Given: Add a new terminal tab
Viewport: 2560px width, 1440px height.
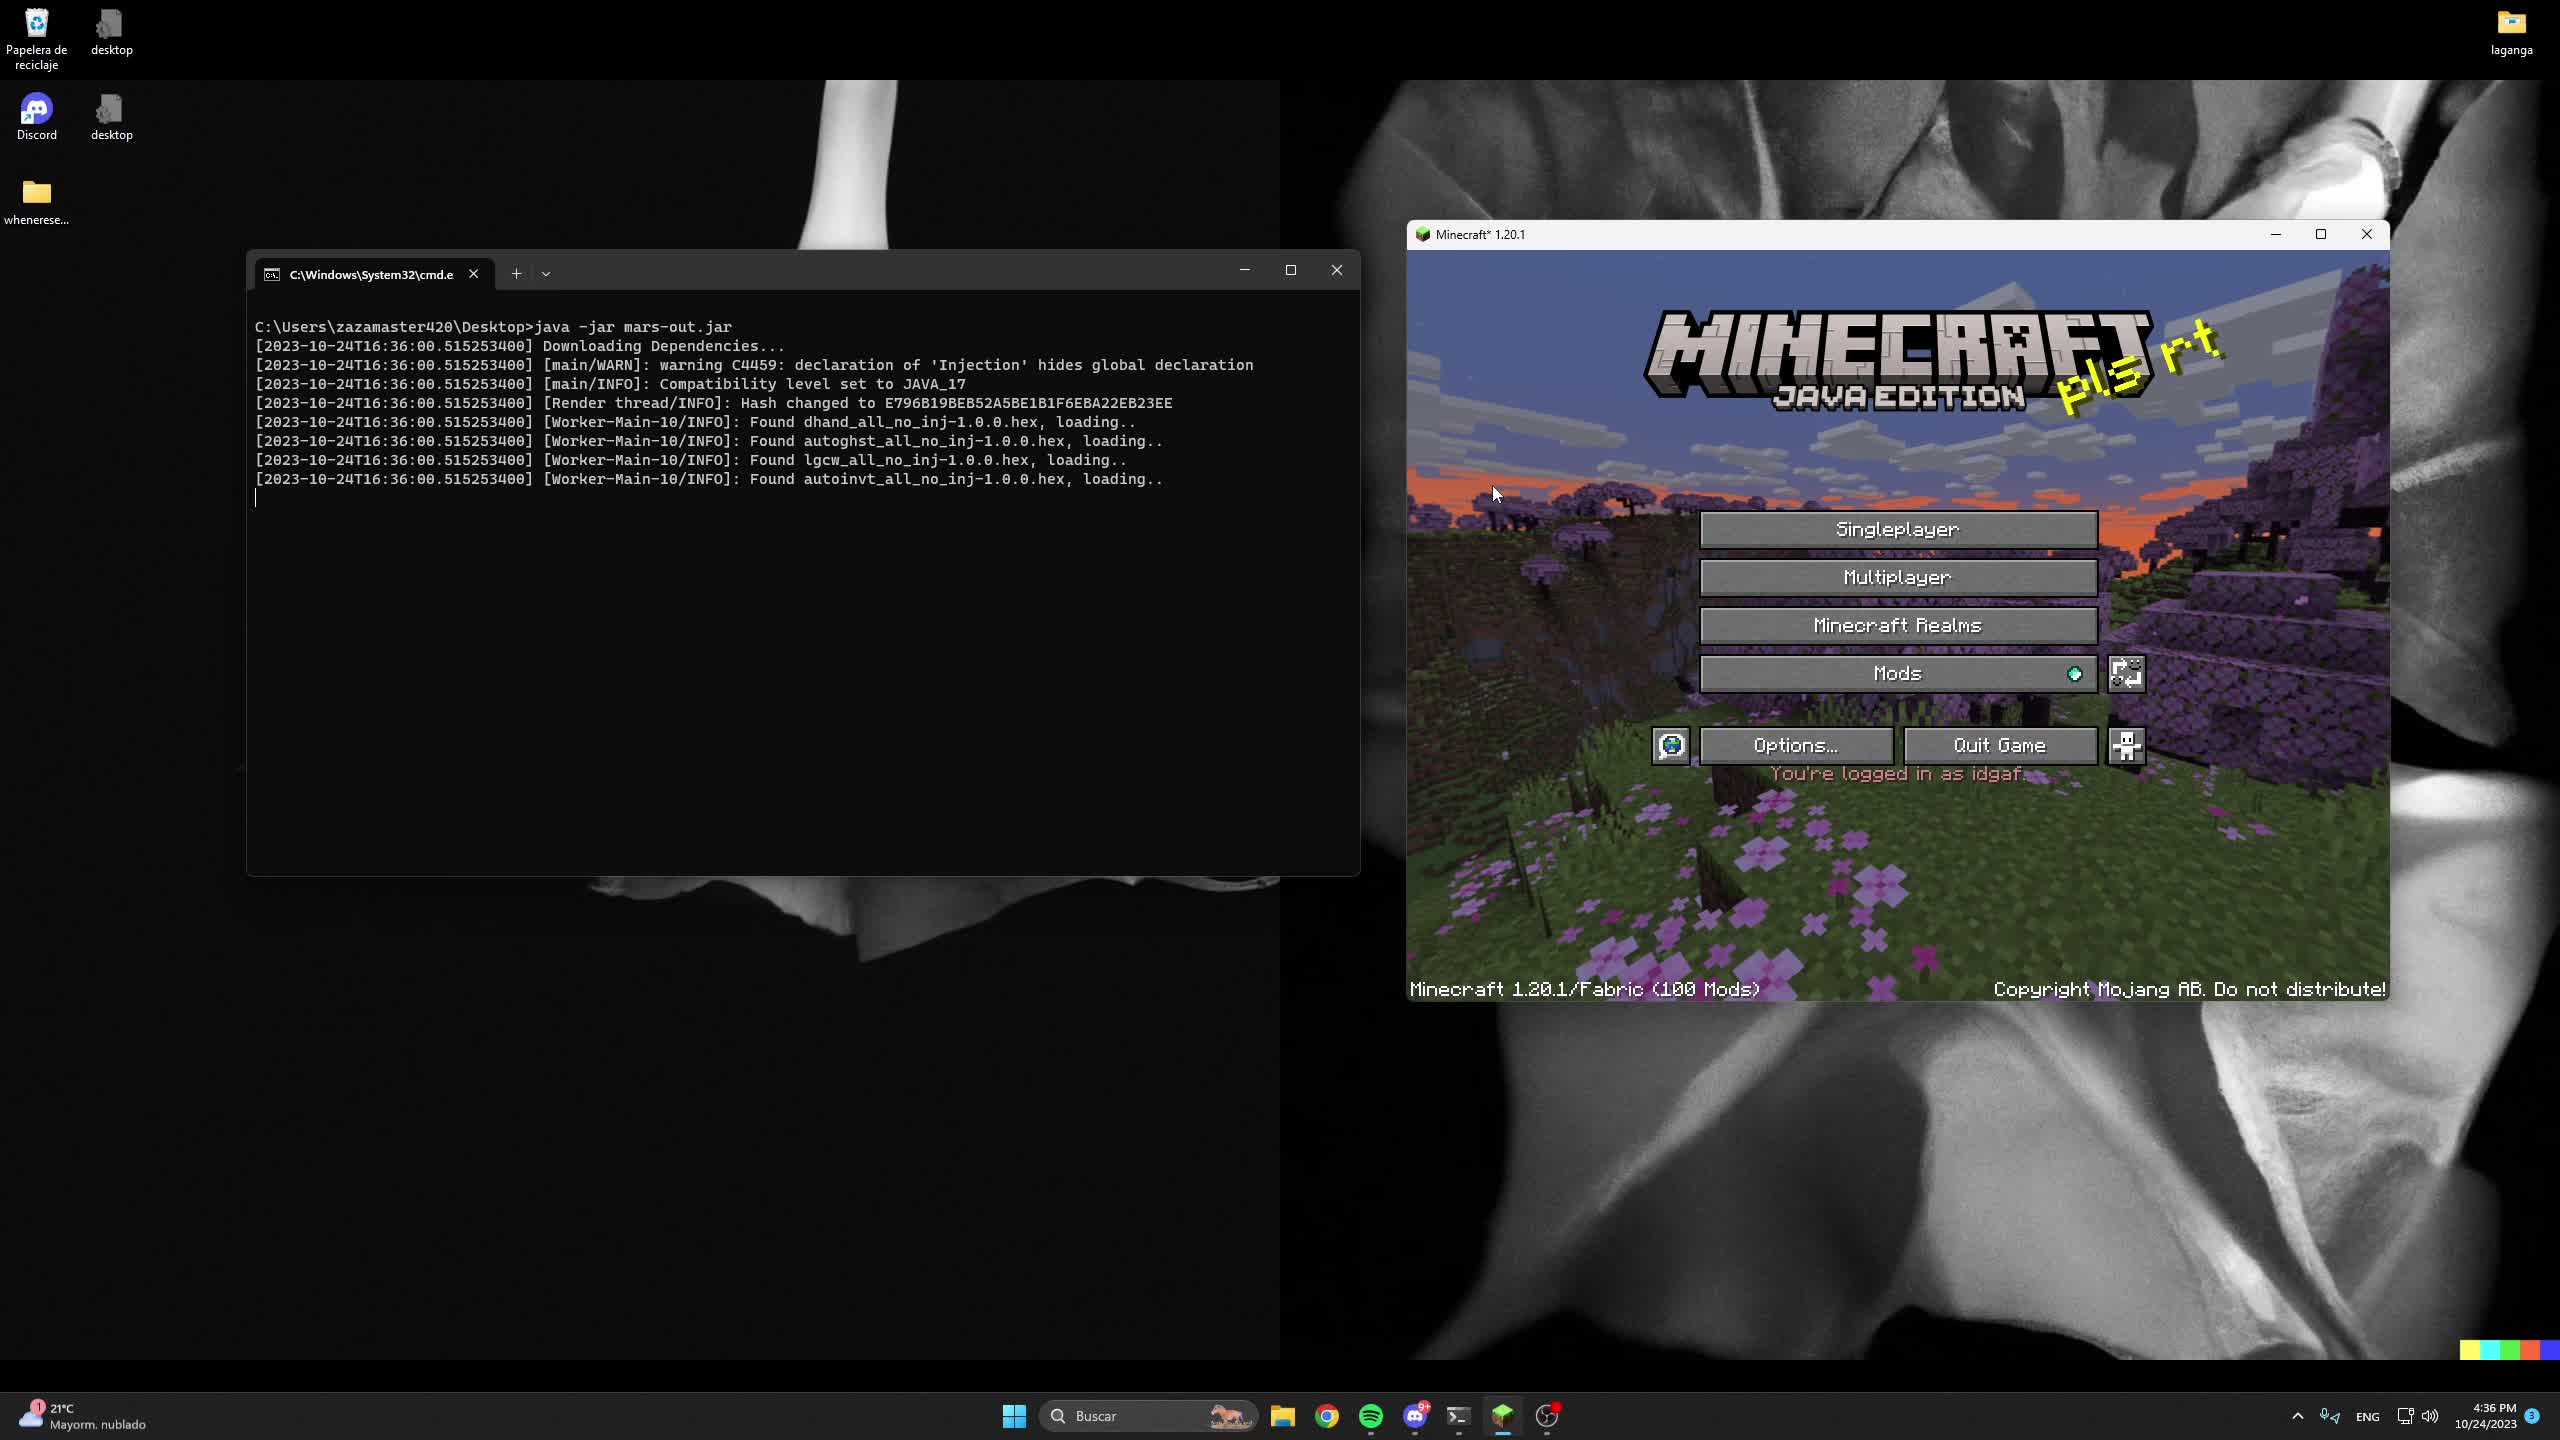Looking at the screenshot, I should point(516,274).
